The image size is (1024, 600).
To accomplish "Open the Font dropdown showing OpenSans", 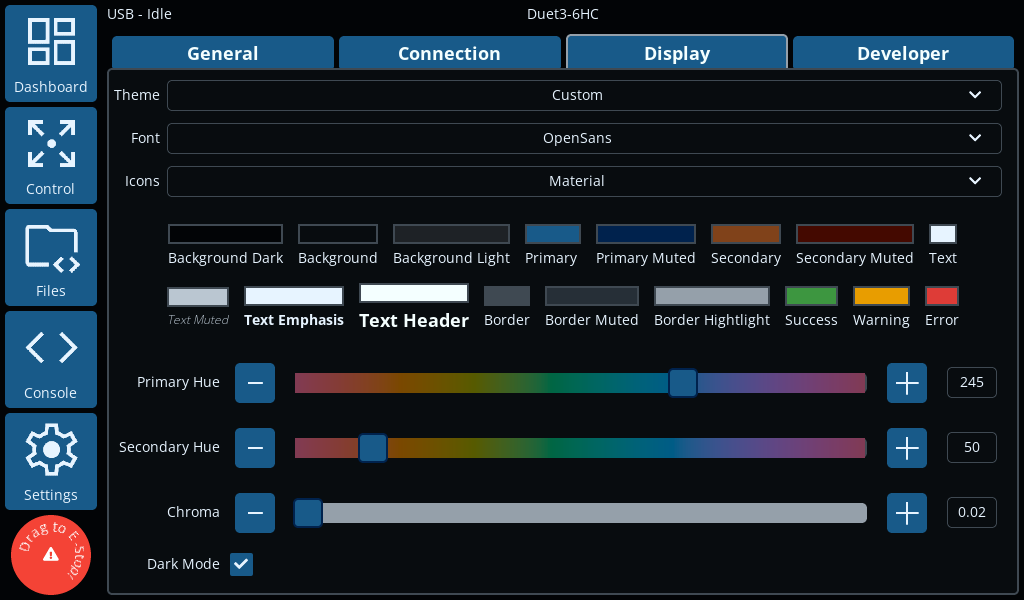I will click(584, 138).
